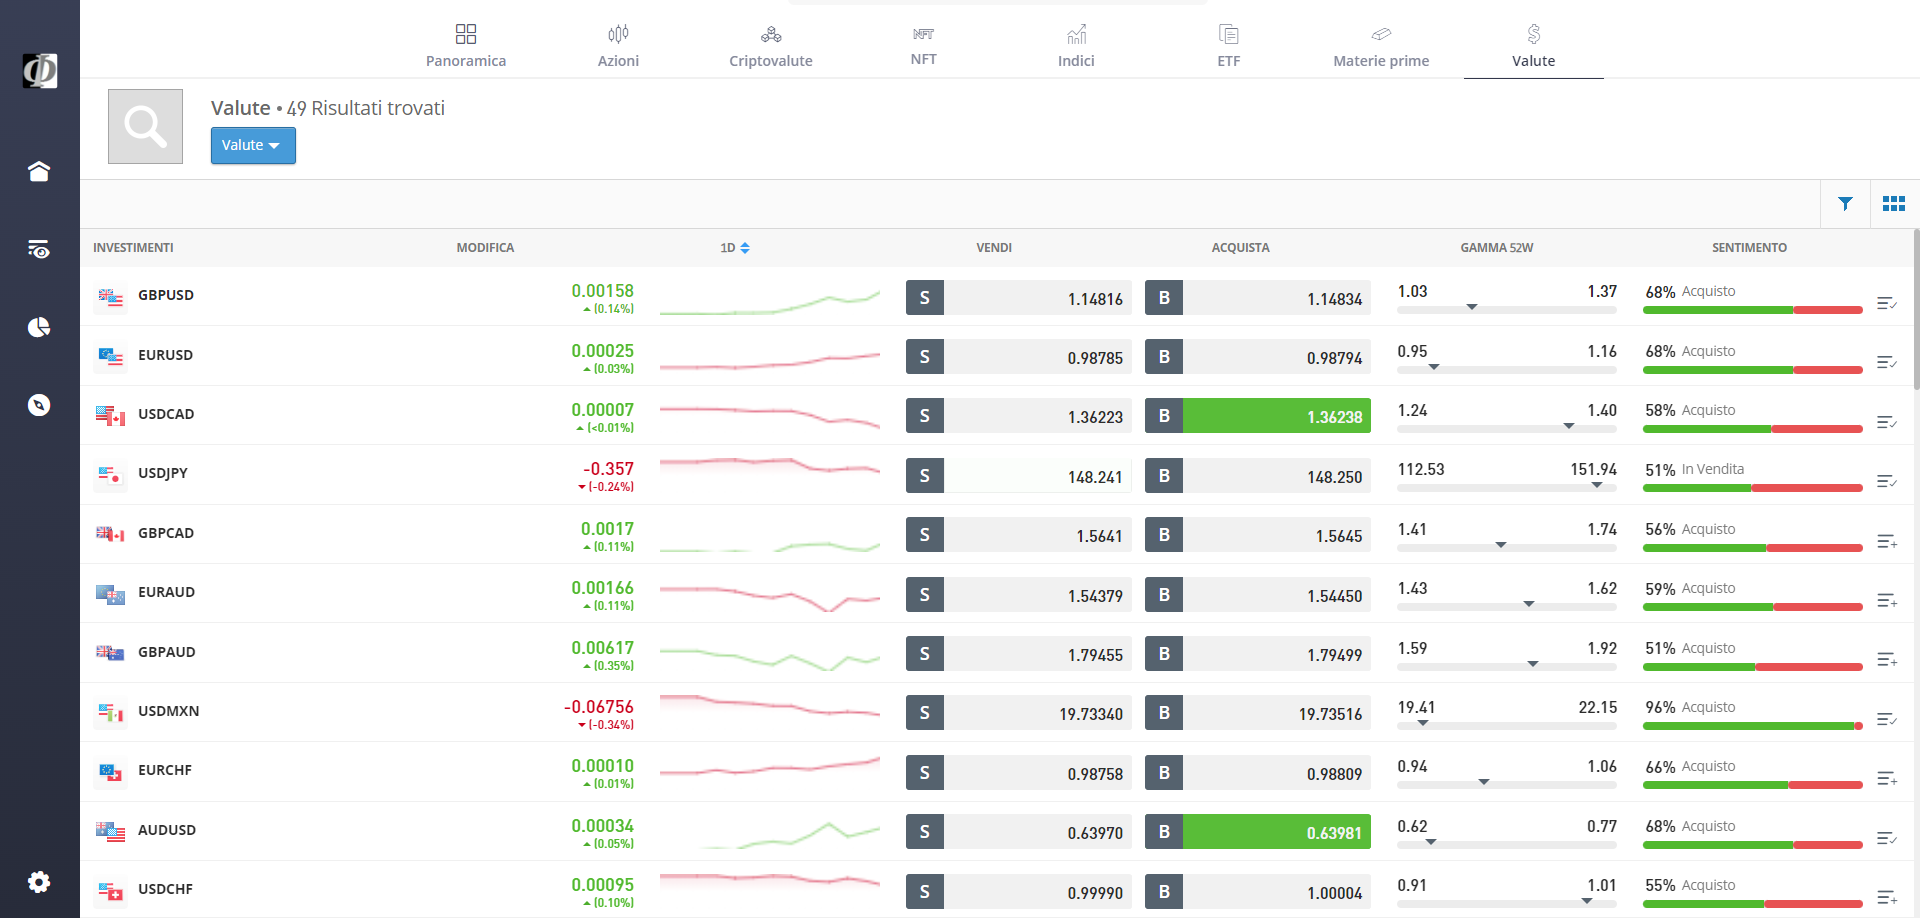The width and height of the screenshot is (1920, 918).
Task: Click the USDJPY flag icon
Action: click(x=110, y=474)
